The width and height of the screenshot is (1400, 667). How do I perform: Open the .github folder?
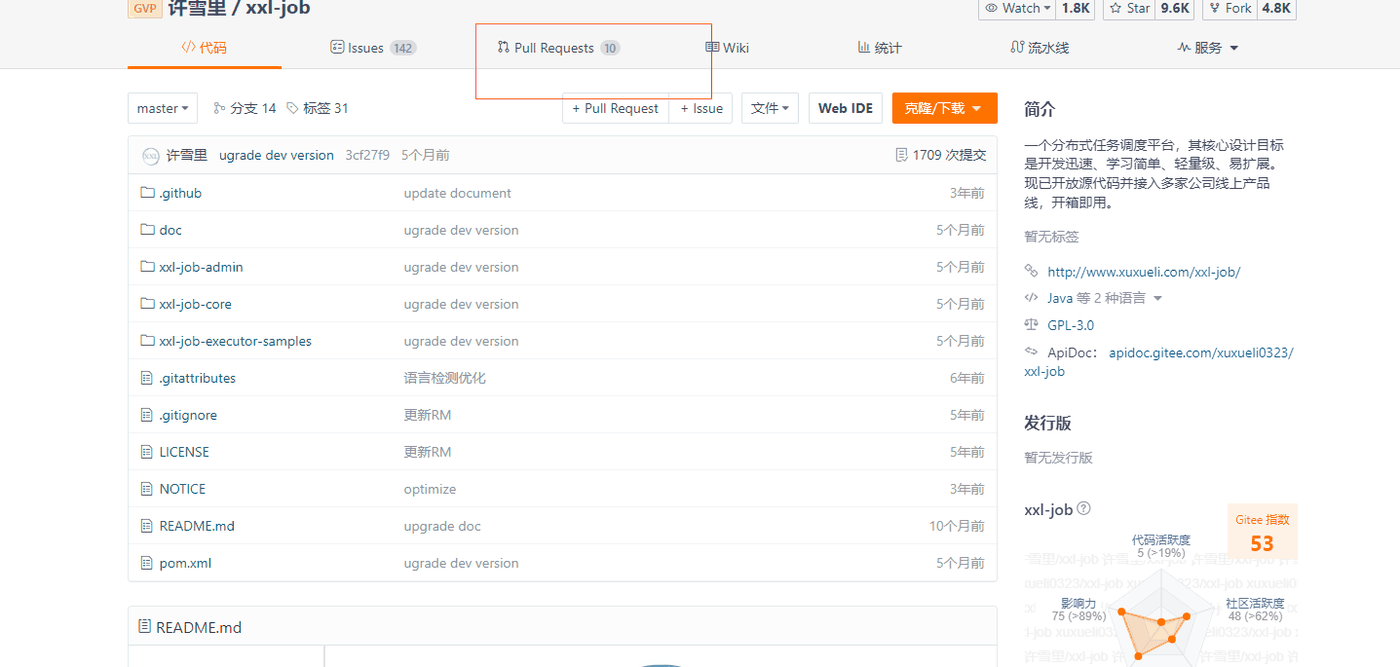click(x=180, y=193)
